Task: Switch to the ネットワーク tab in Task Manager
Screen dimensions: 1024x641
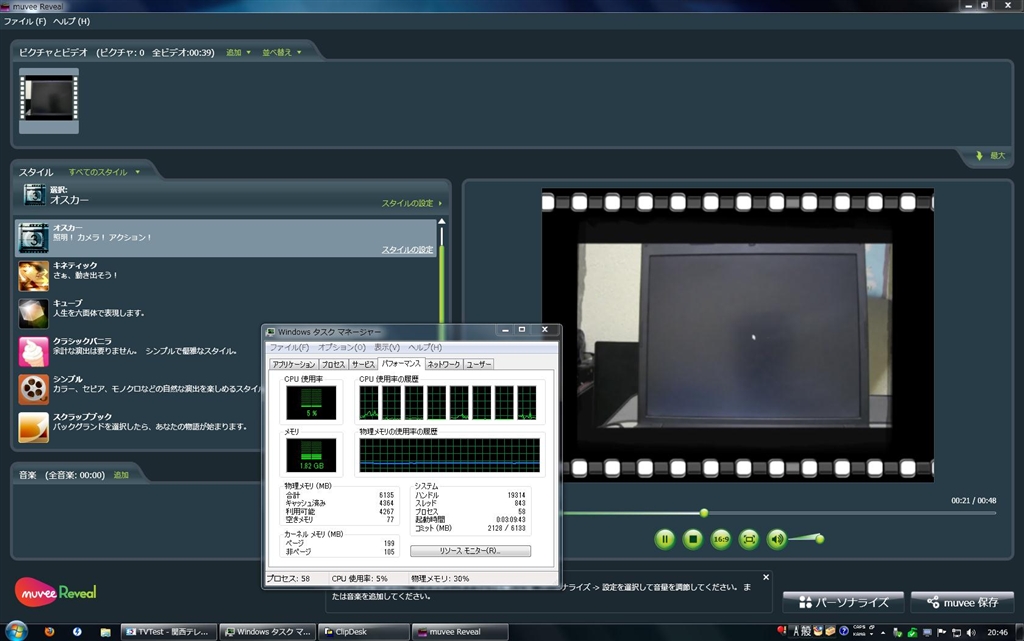Action: pos(444,364)
